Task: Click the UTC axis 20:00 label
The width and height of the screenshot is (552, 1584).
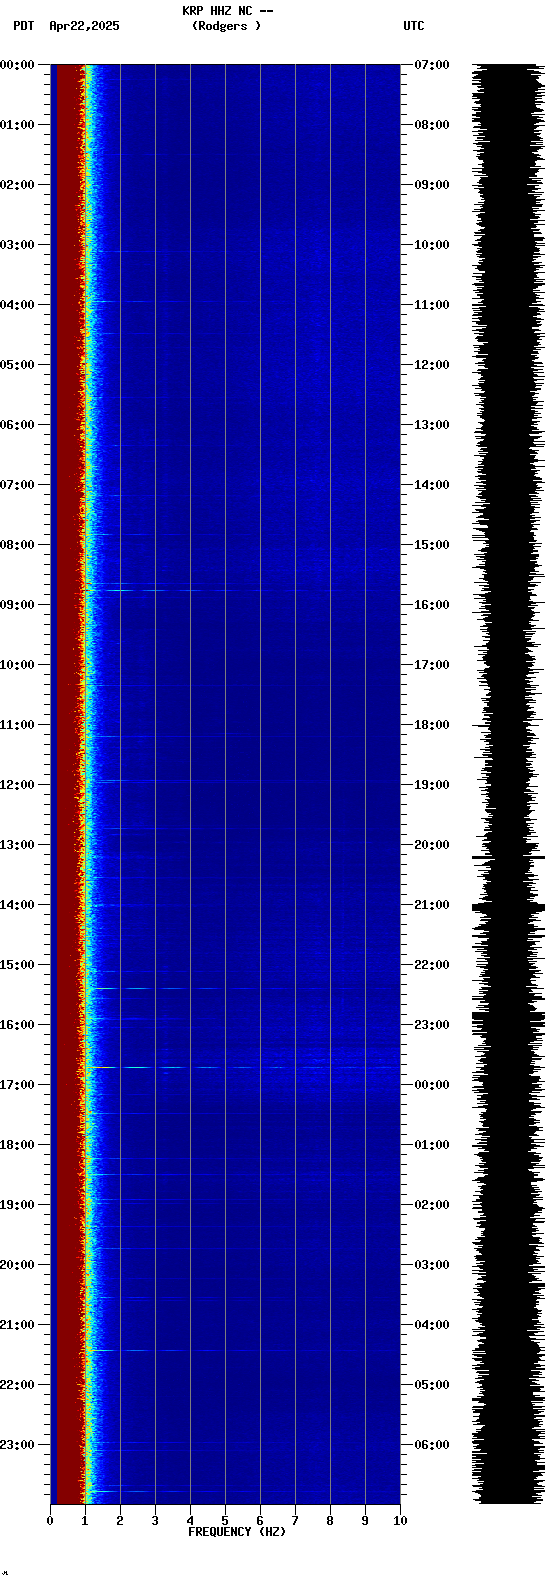Action: click(x=432, y=845)
